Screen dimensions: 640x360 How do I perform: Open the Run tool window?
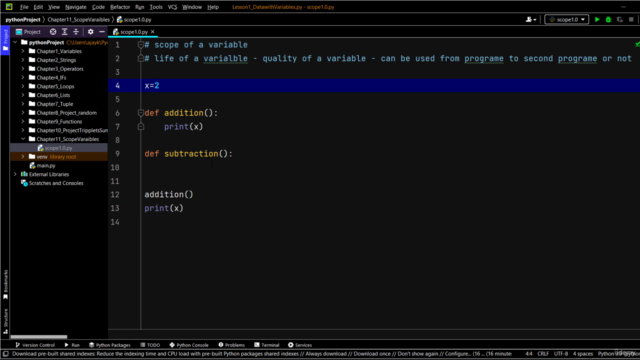[x=72, y=345]
